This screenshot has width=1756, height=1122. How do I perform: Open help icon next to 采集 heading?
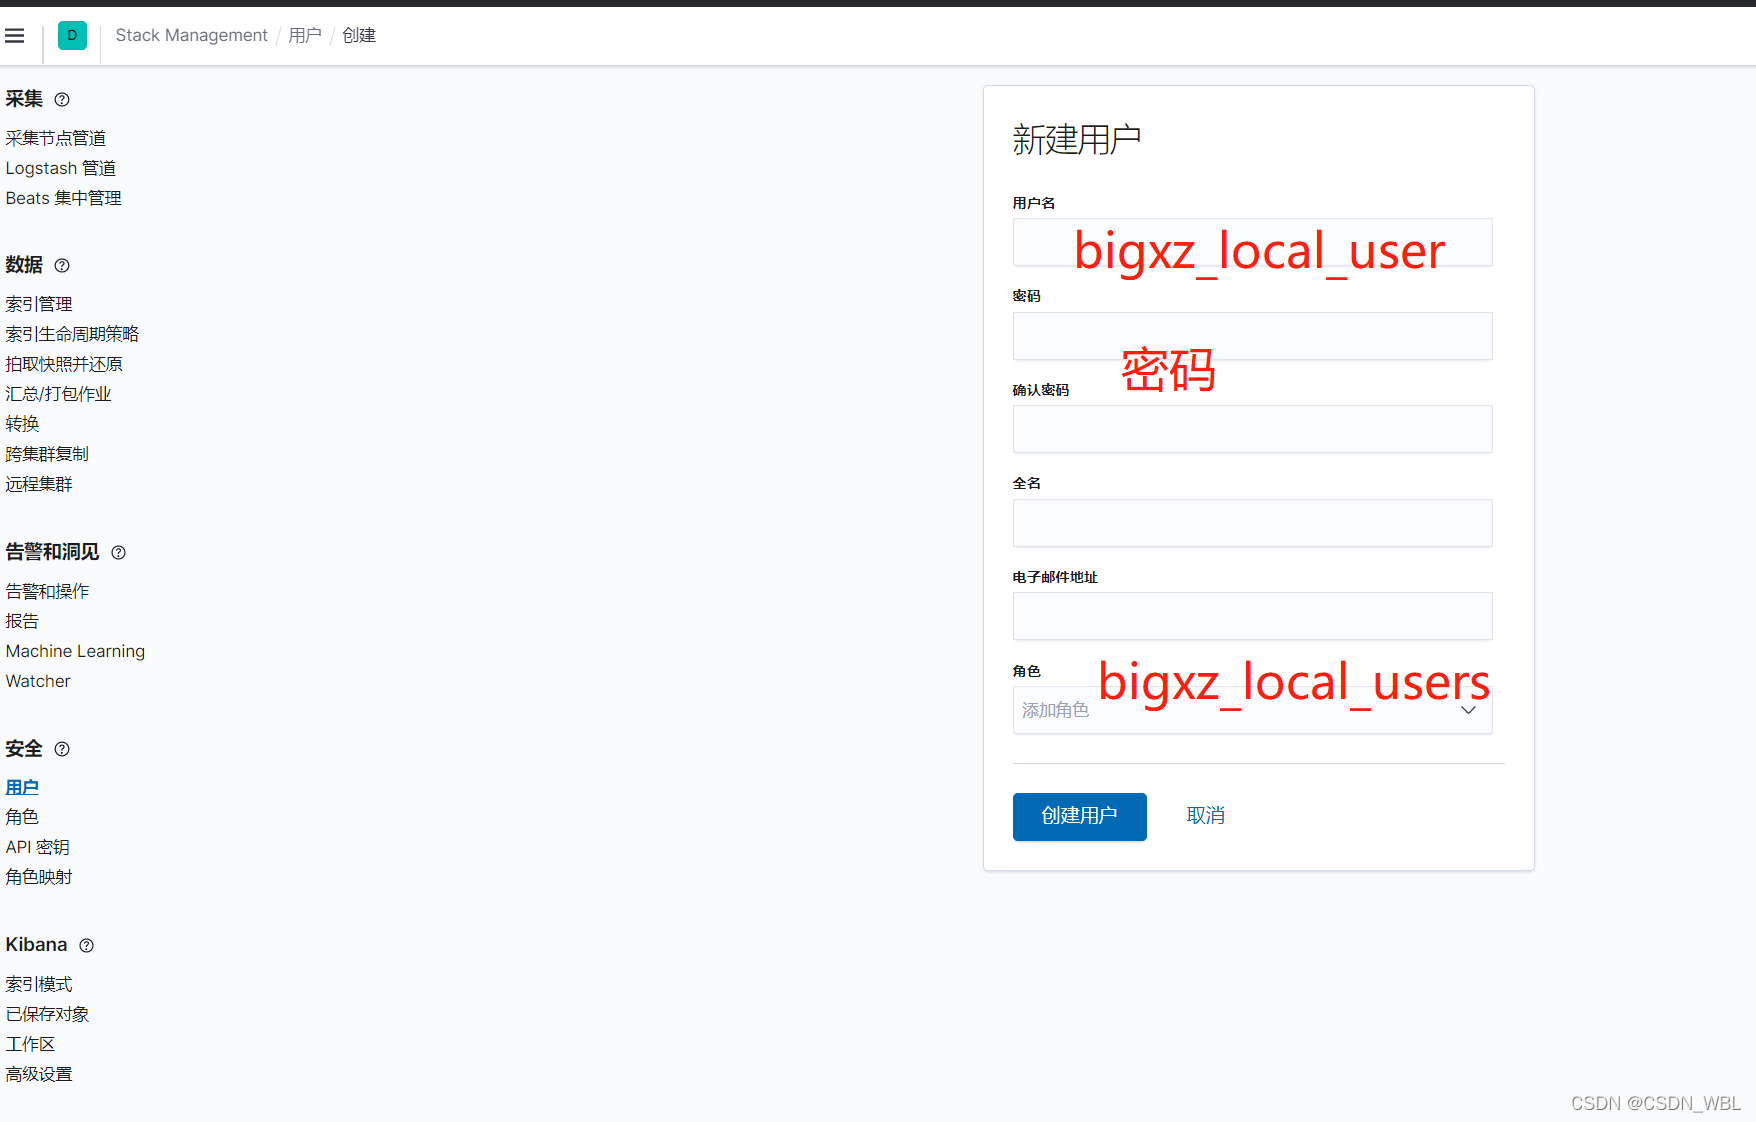(x=62, y=100)
